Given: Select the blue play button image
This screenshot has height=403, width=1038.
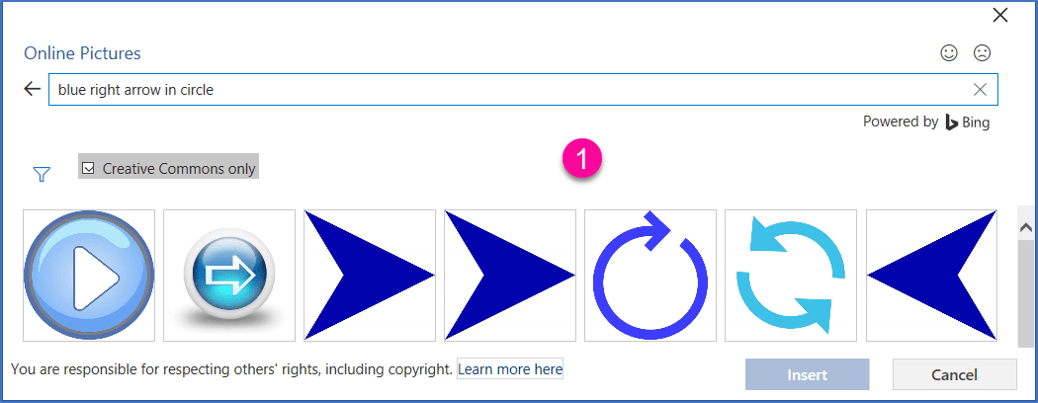Looking at the screenshot, I should pos(89,275).
